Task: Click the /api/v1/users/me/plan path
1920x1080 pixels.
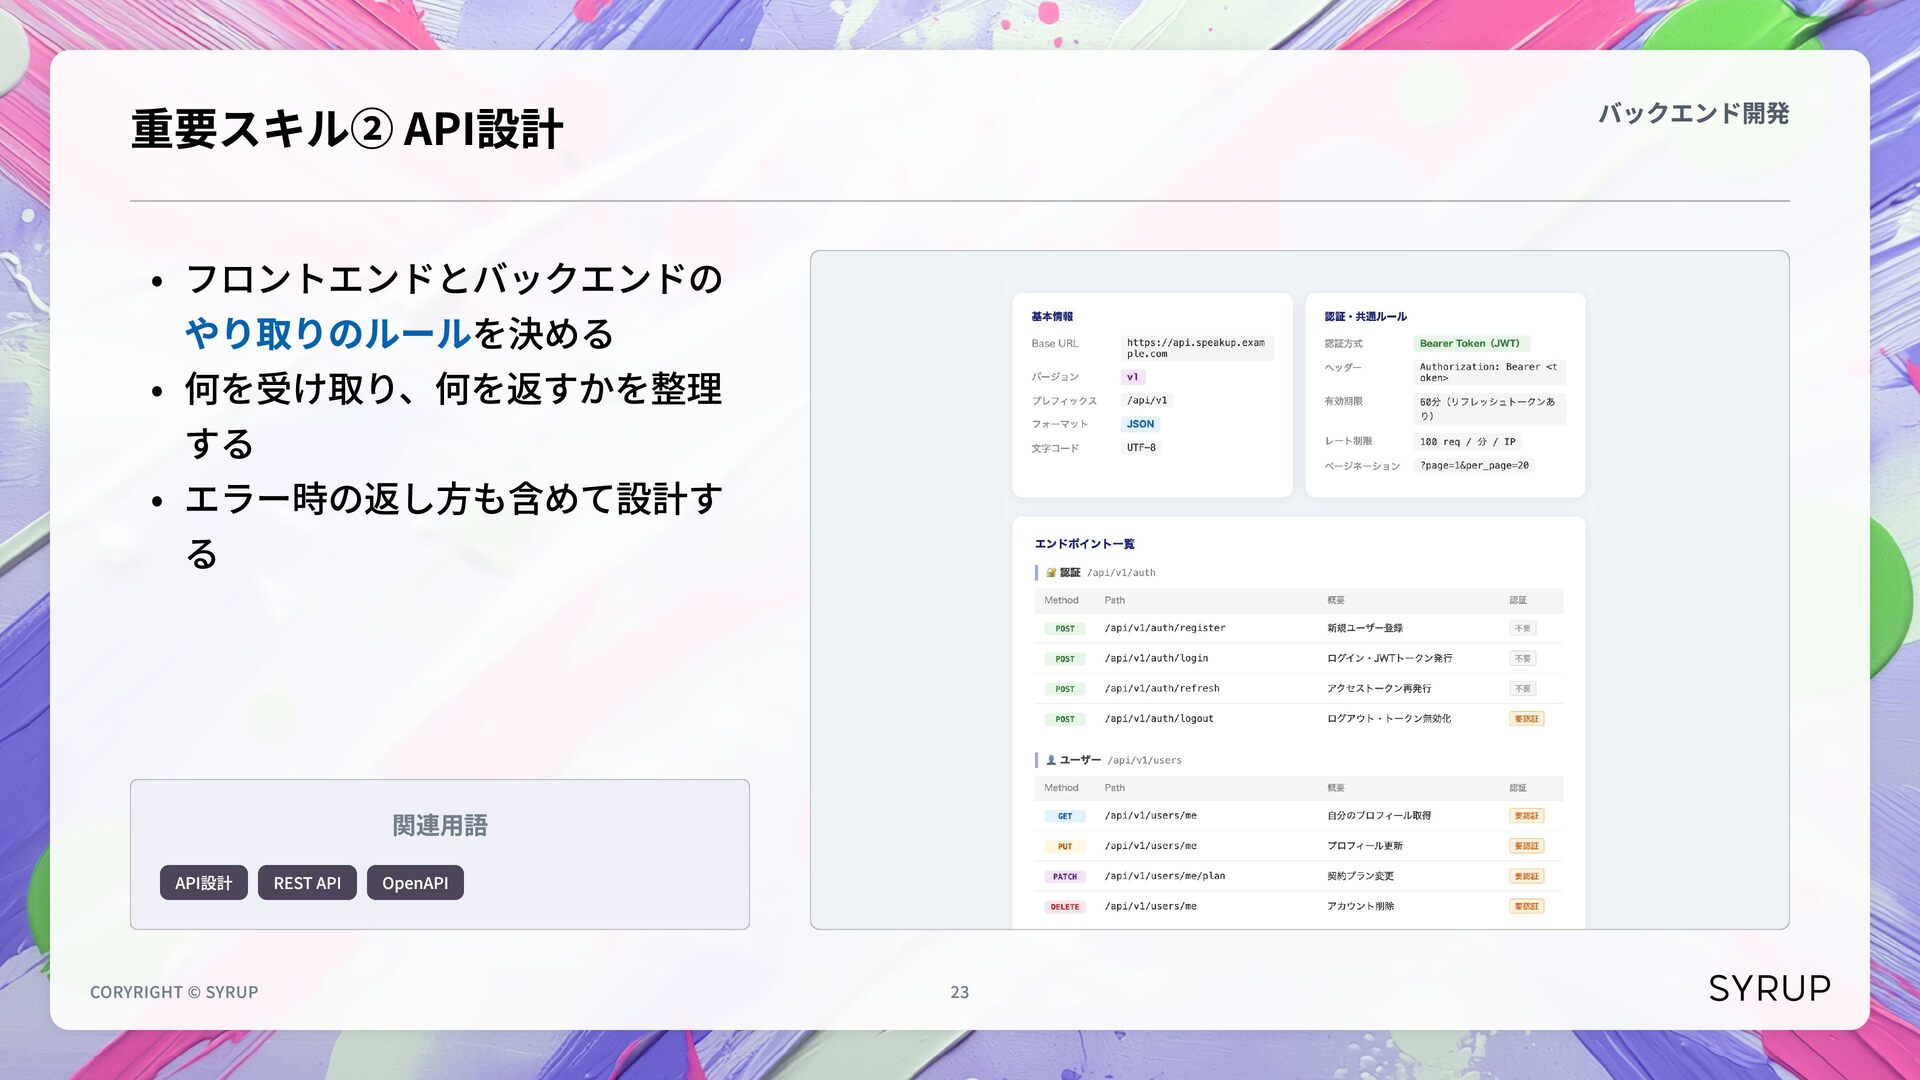Action: pos(1165,875)
